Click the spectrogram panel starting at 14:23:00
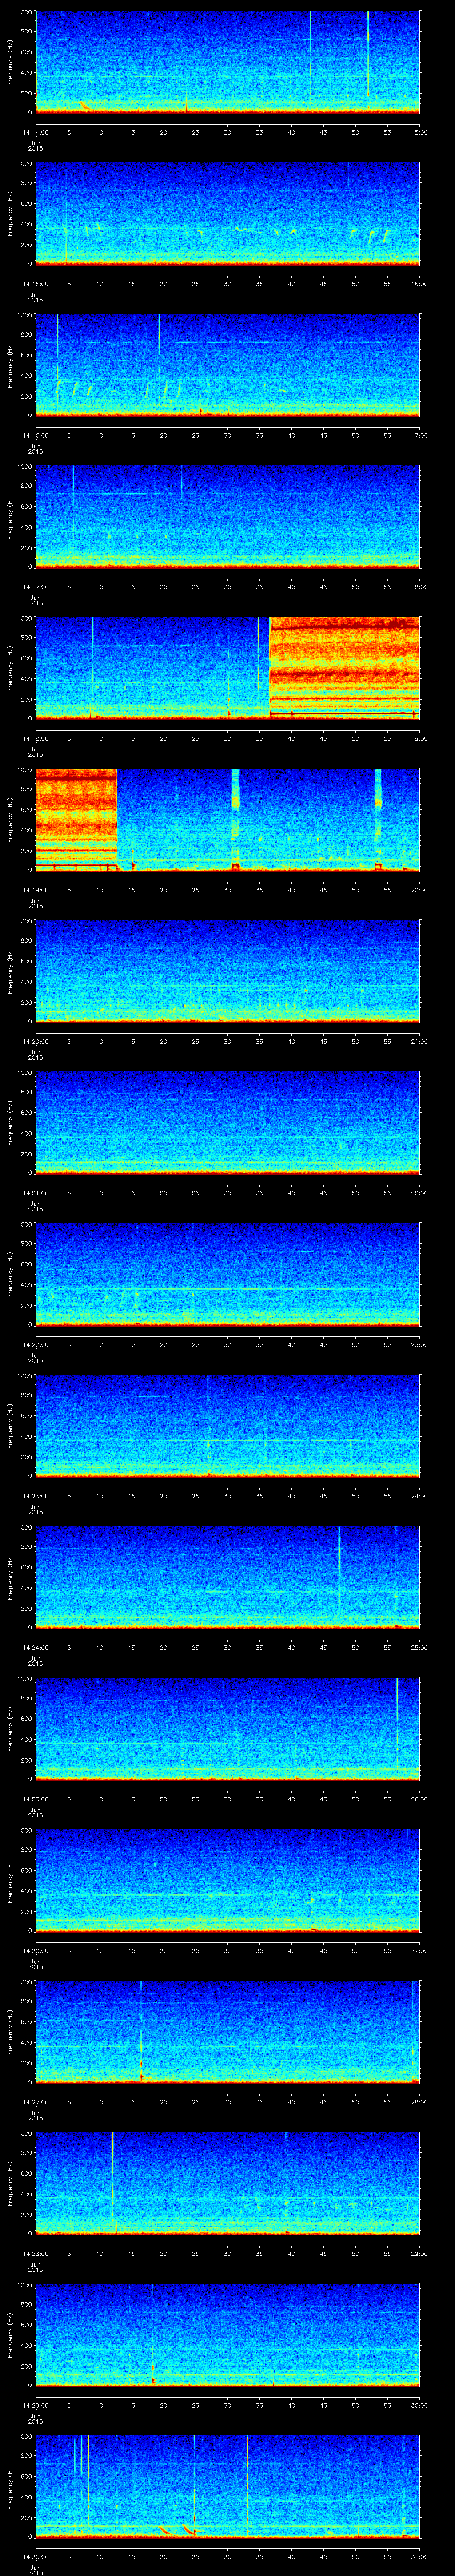 pos(228,1426)
